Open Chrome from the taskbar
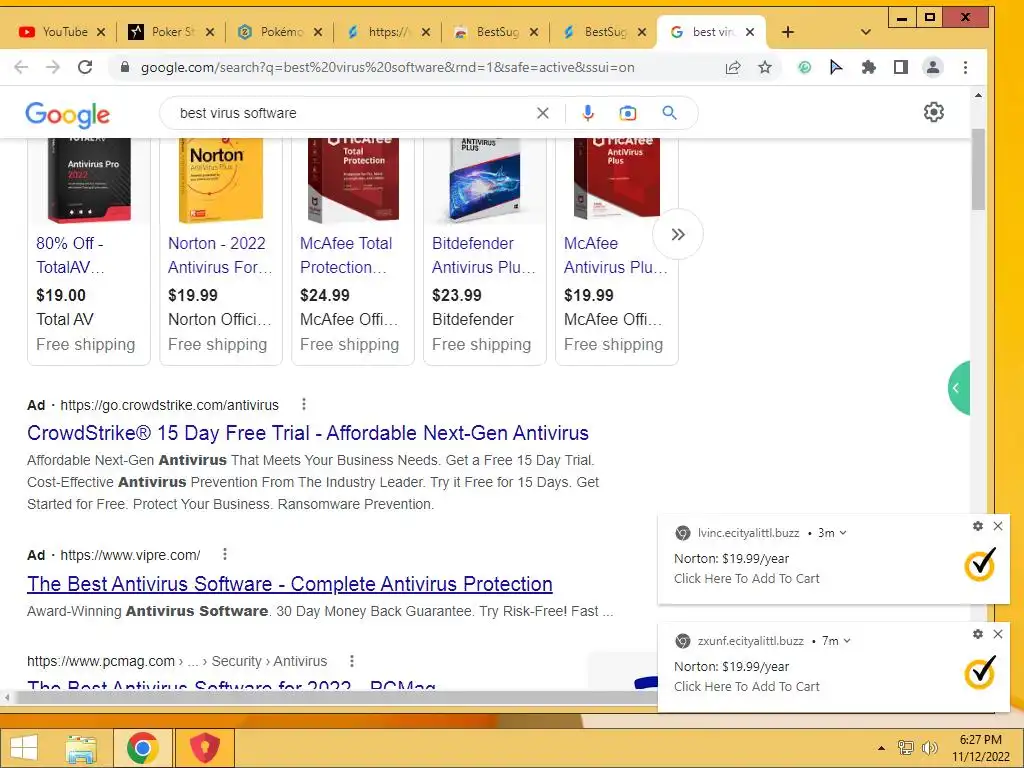Screen dimensions: 1024x768 [143, 748]
